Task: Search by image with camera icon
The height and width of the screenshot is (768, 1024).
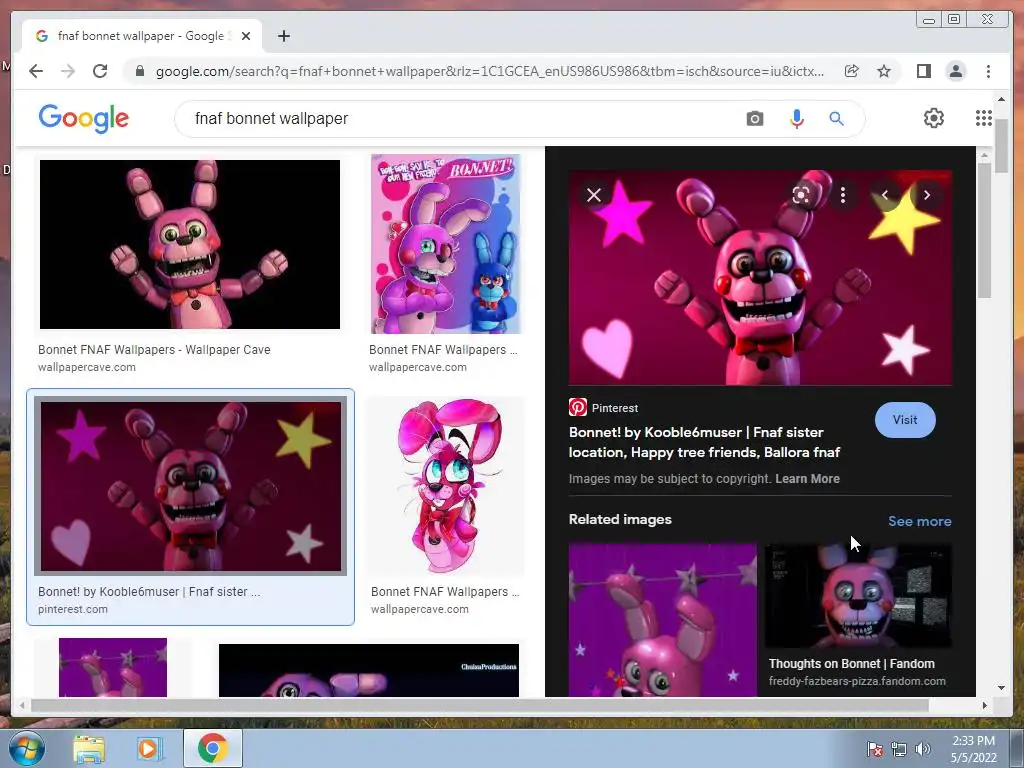Action: tap(754, 119)
